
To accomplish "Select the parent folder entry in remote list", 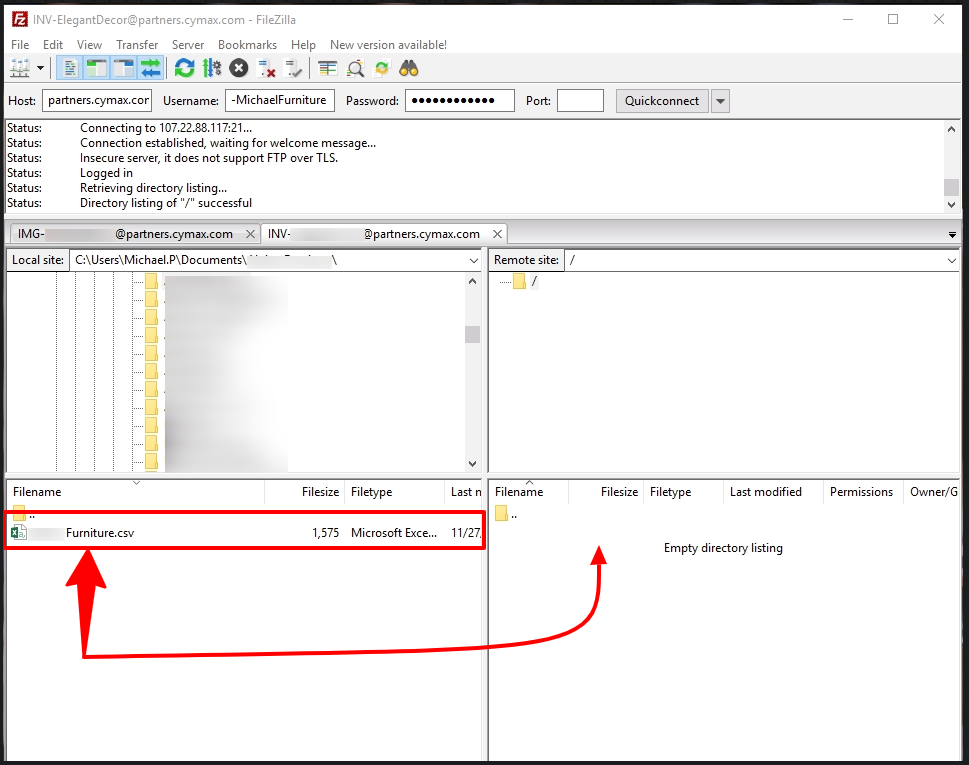I will point(506,514).
